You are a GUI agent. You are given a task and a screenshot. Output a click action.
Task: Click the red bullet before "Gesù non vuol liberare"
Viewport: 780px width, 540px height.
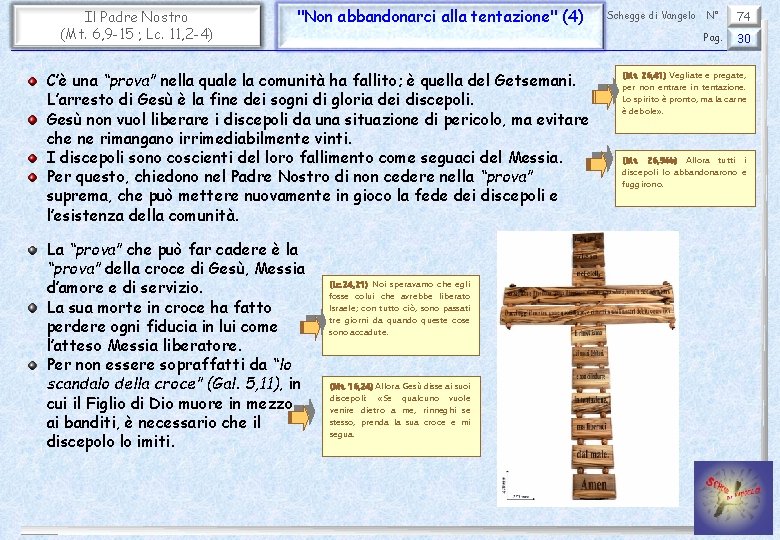coord(32,120)
